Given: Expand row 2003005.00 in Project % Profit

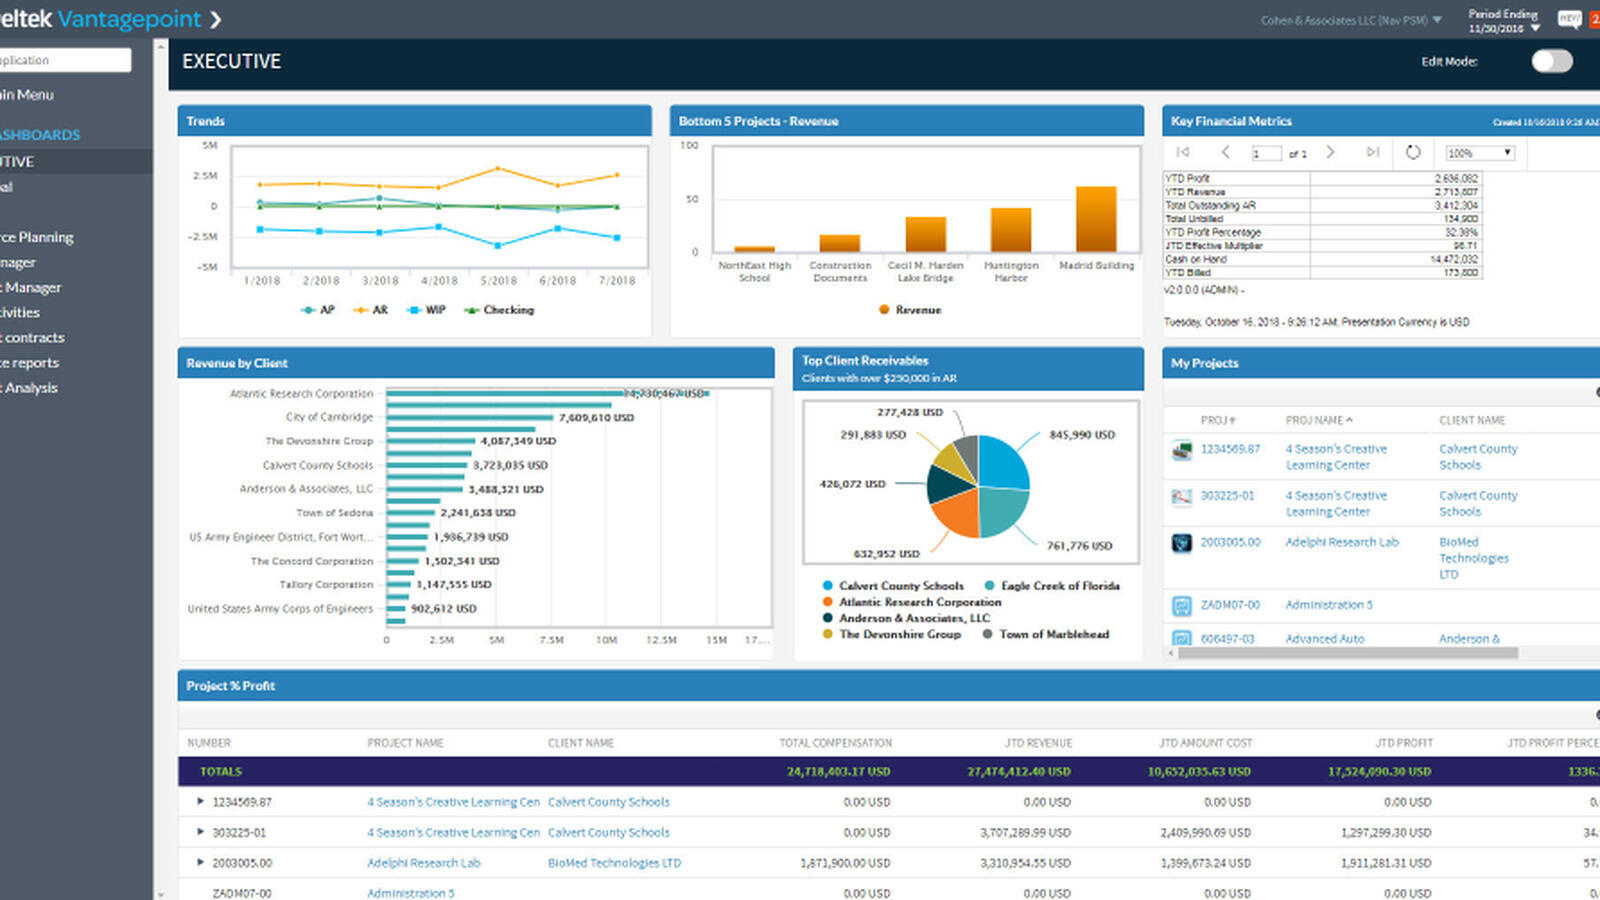Looking at the screenshot, I should (200, 862).
